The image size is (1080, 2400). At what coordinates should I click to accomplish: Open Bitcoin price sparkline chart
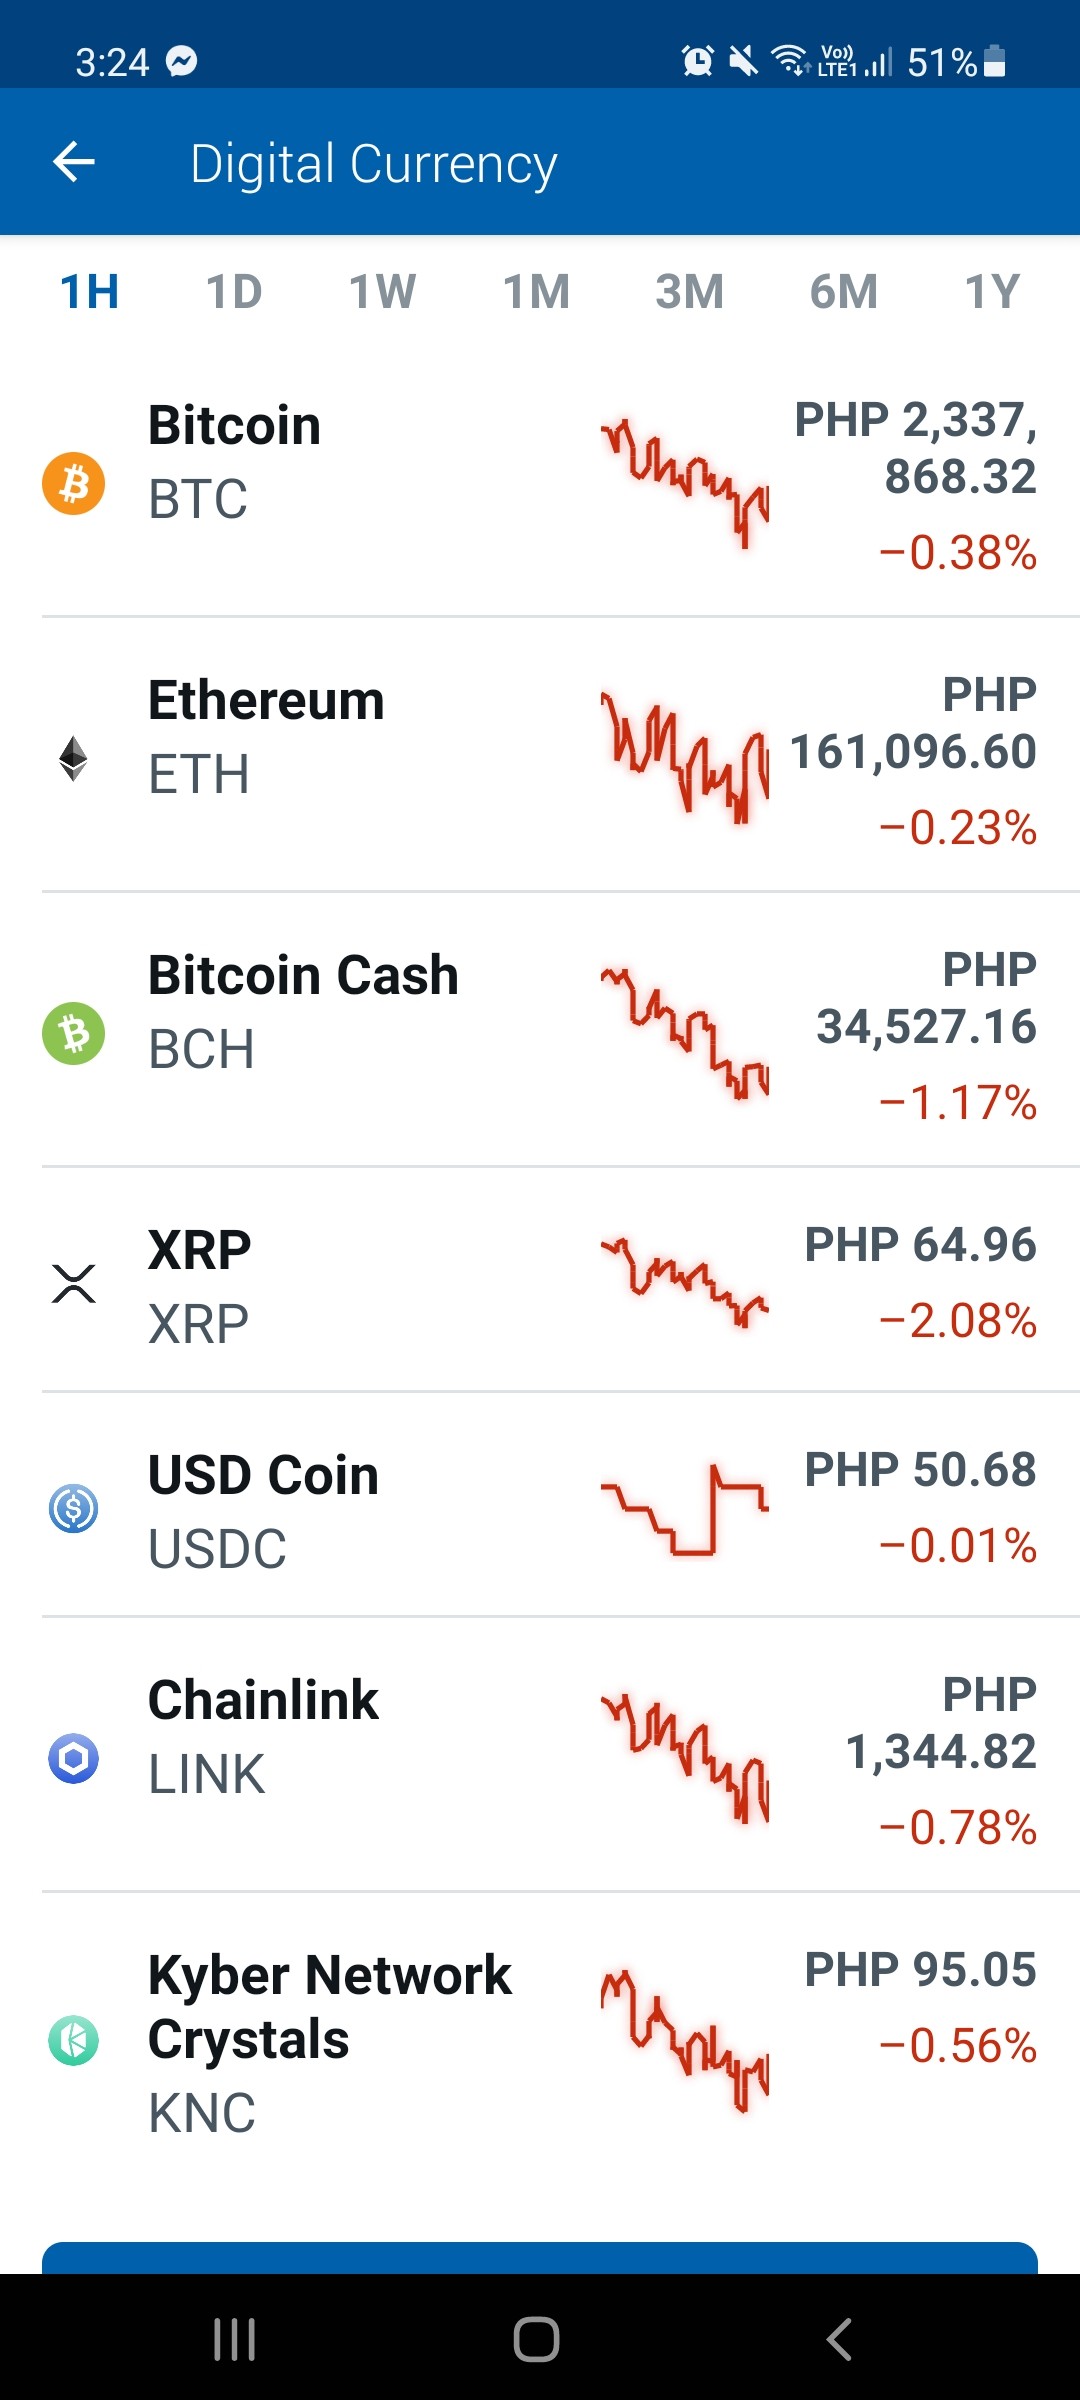tap(685, 484)
